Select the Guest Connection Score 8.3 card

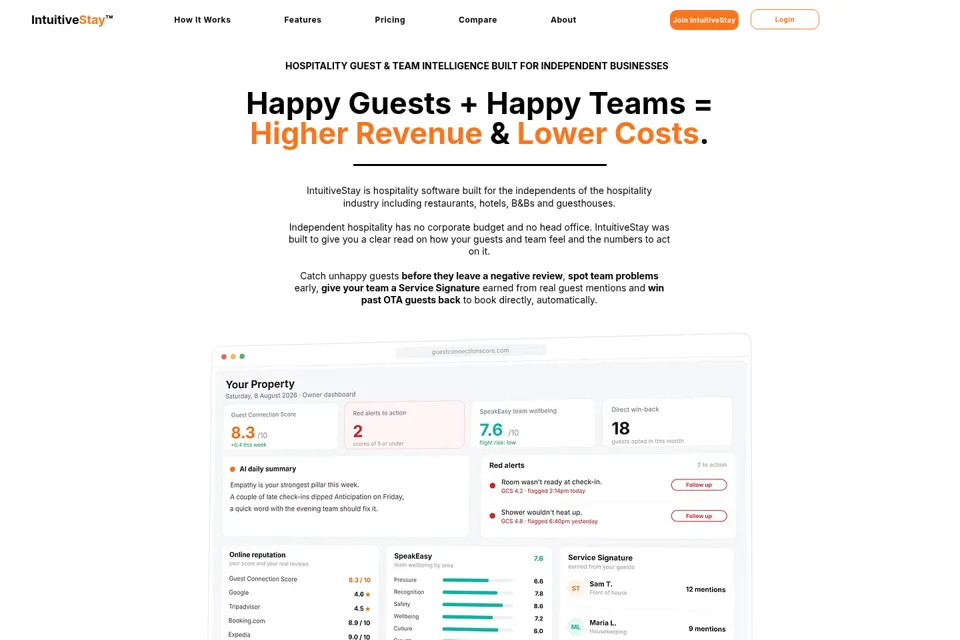pos(281,427)
